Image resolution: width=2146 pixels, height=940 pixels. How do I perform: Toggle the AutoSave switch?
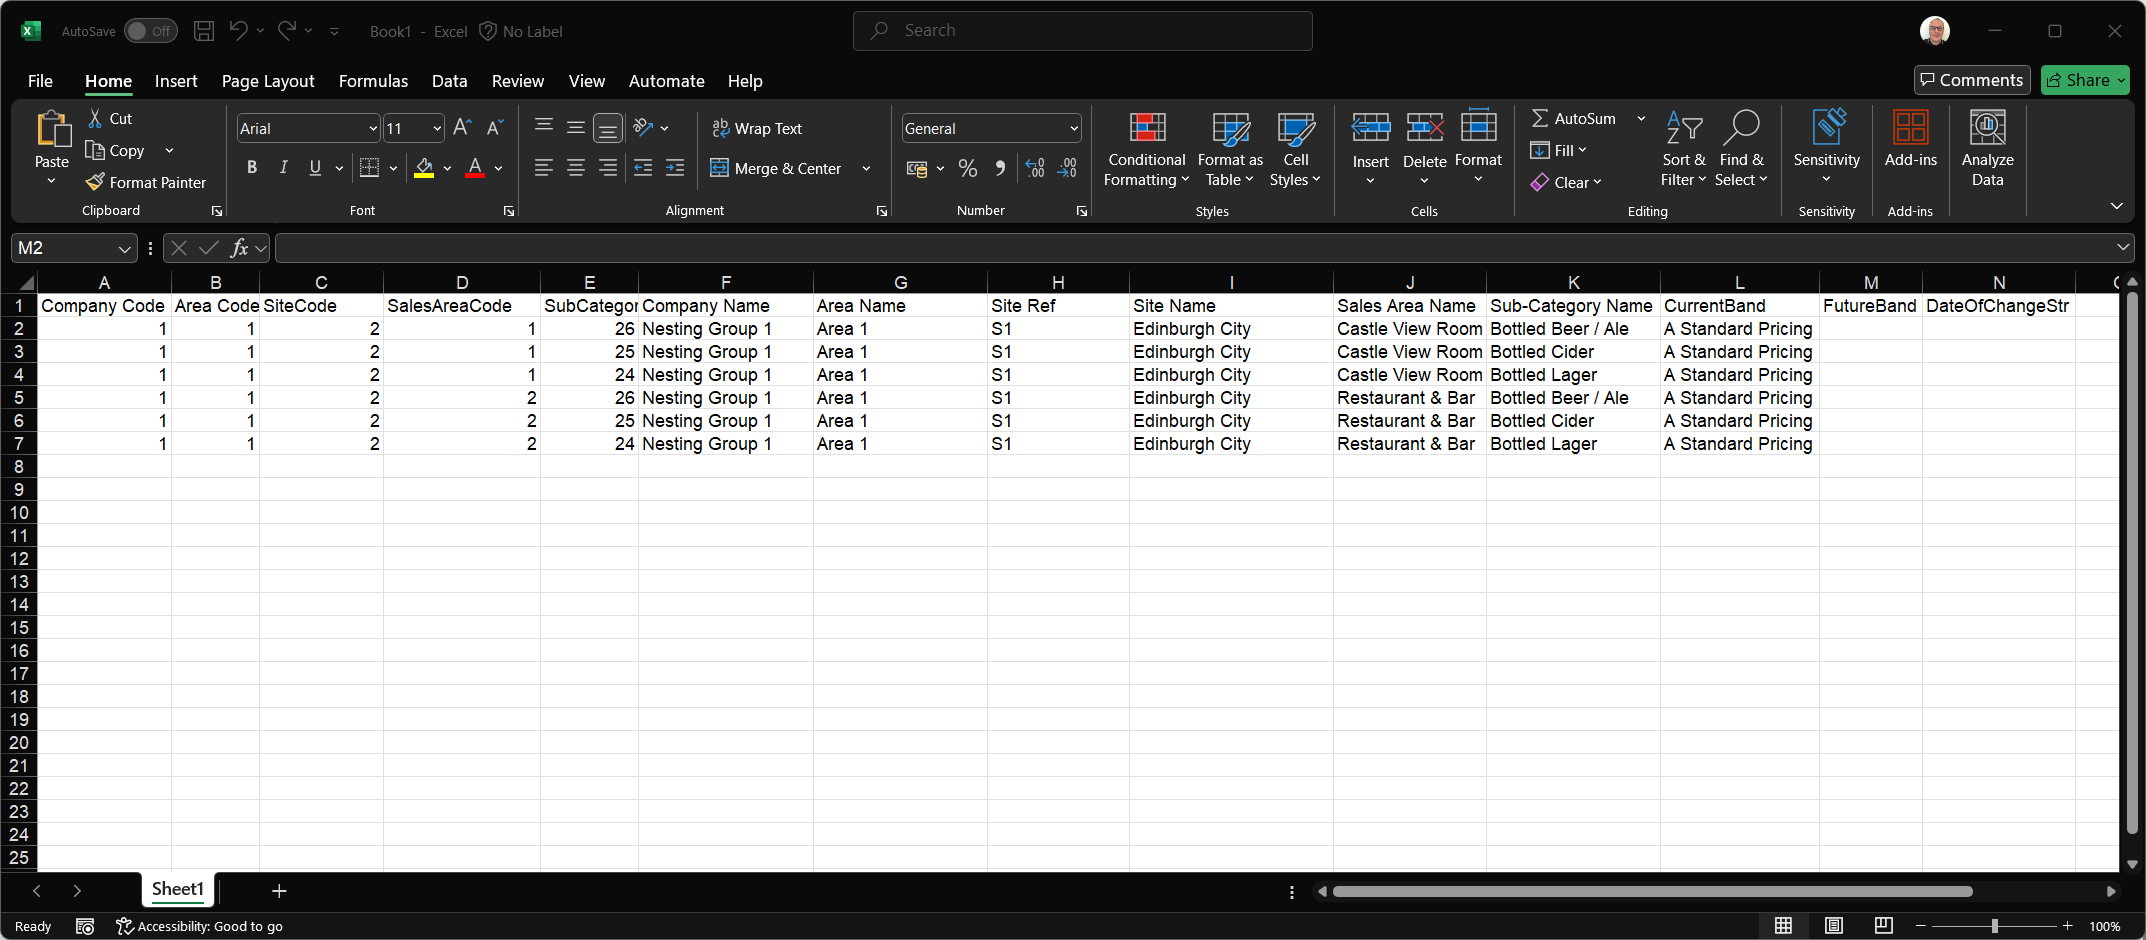150,31
